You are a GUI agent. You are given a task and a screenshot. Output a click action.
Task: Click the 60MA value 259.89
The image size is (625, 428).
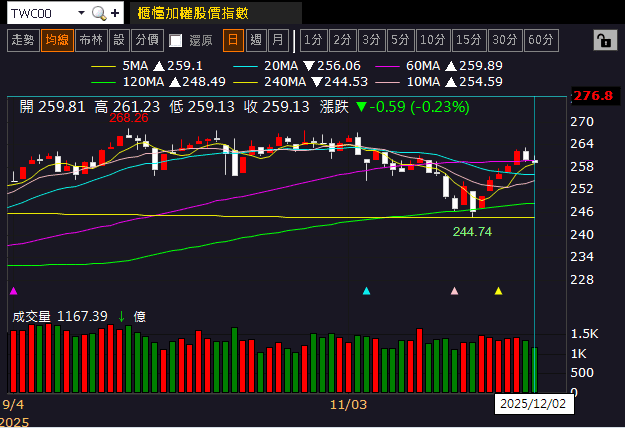[x=481, y=66]
